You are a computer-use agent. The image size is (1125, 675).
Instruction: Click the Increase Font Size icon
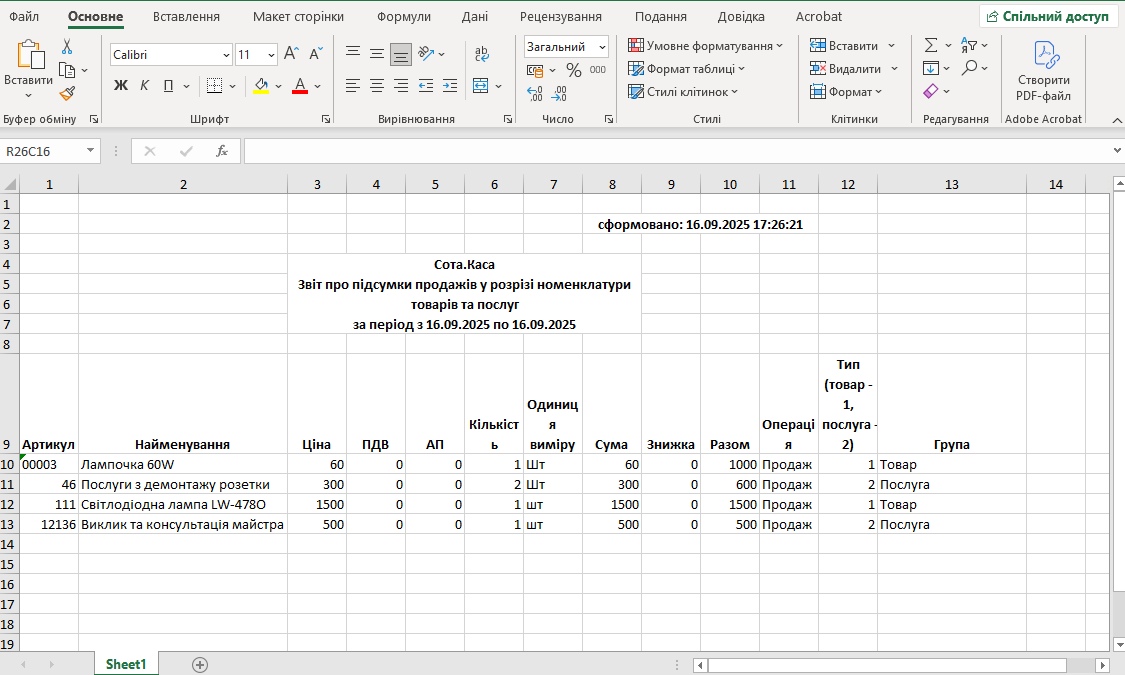291,54
